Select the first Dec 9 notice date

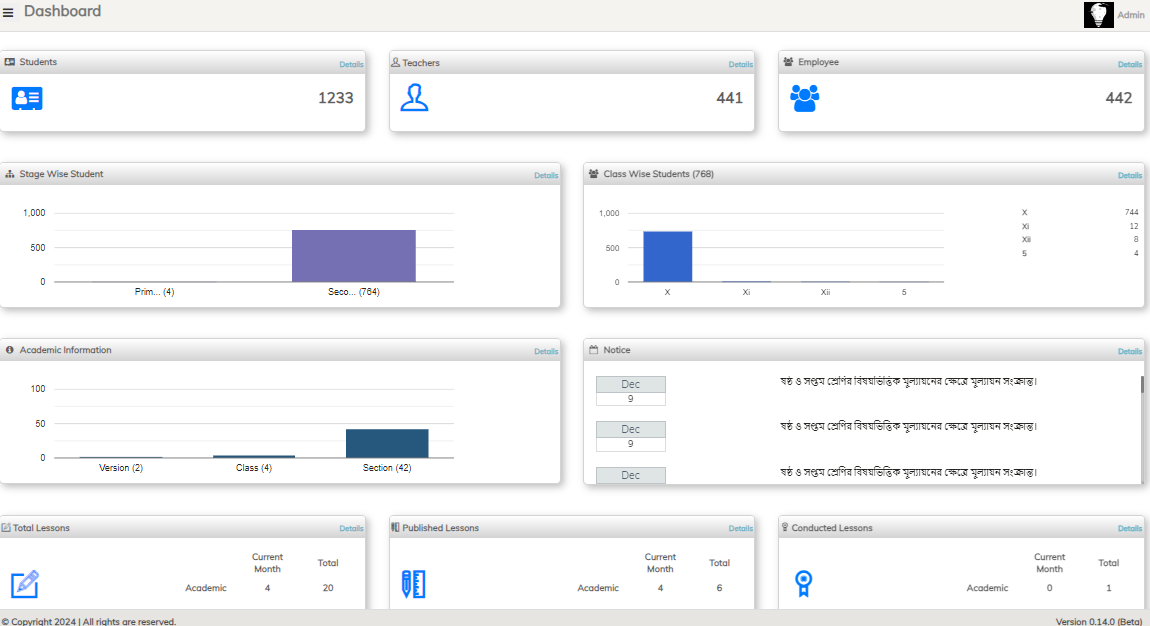point(630,391)
